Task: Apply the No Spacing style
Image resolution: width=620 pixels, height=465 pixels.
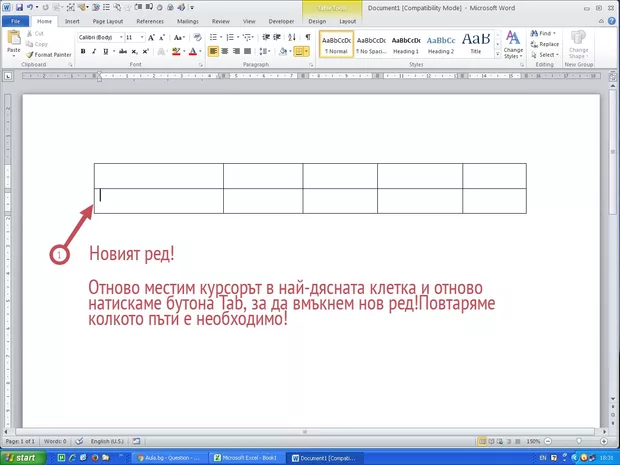Action: coord(371,44)
